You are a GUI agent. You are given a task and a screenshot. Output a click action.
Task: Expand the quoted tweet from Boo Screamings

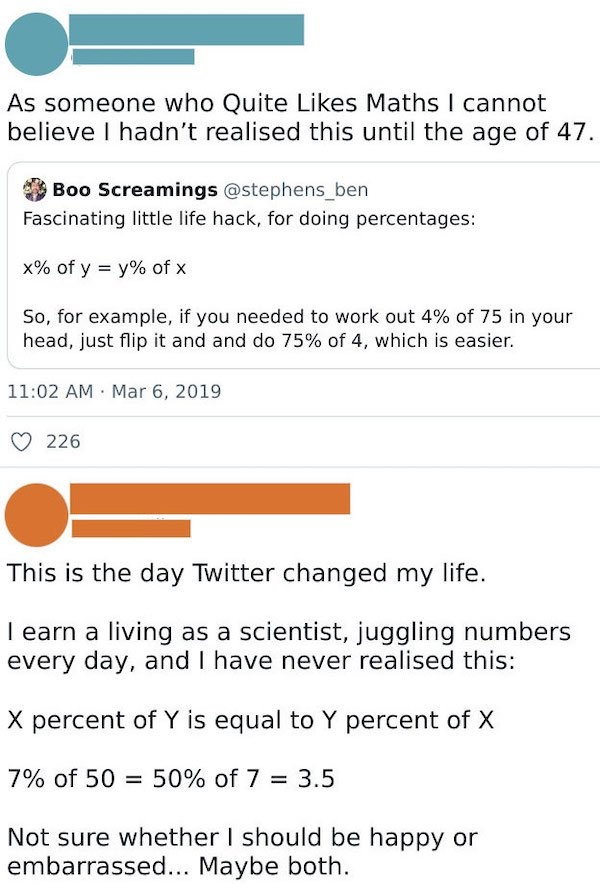click(x=300, y=300)
